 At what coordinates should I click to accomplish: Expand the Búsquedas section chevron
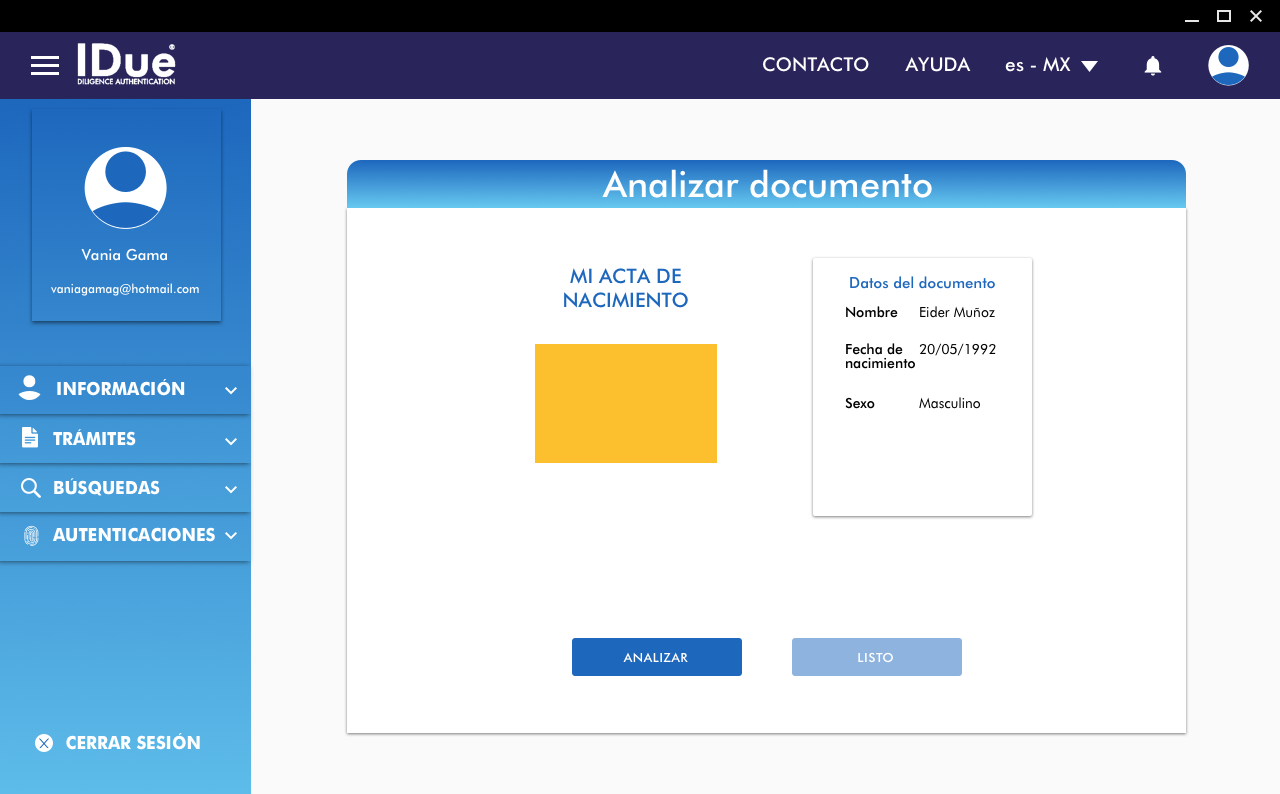pyautogui.click(x=231, y=489)
